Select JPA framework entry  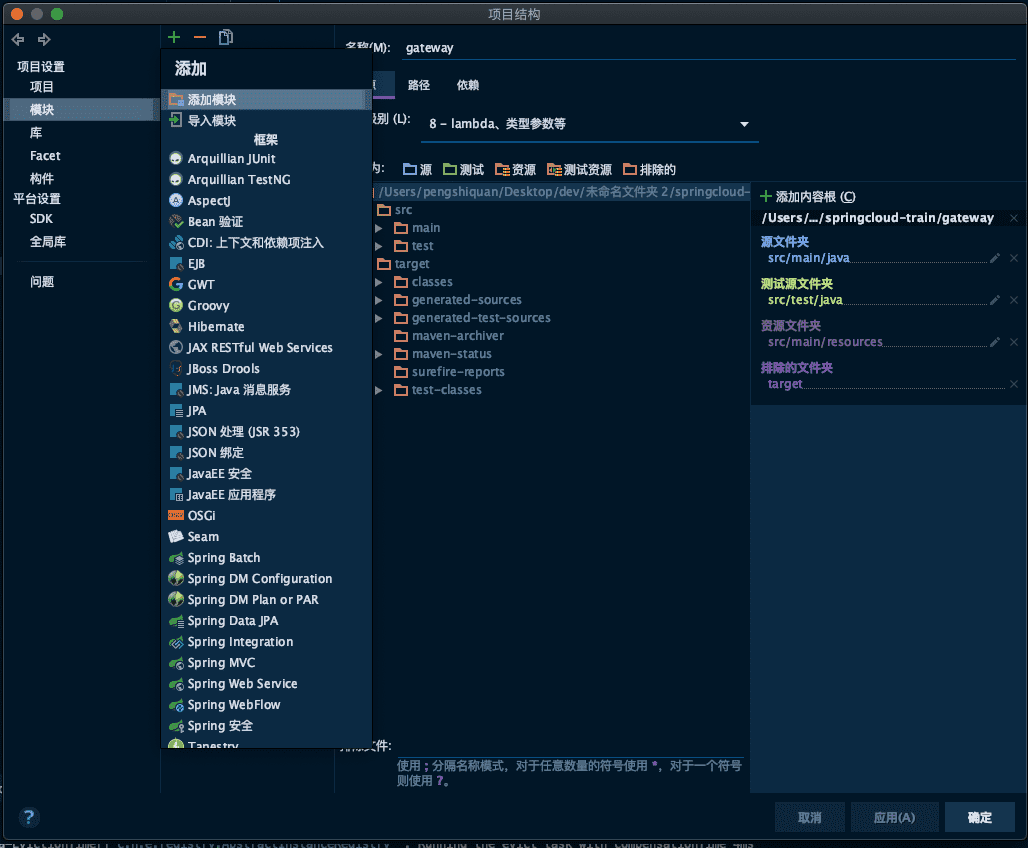coord(266,411)
